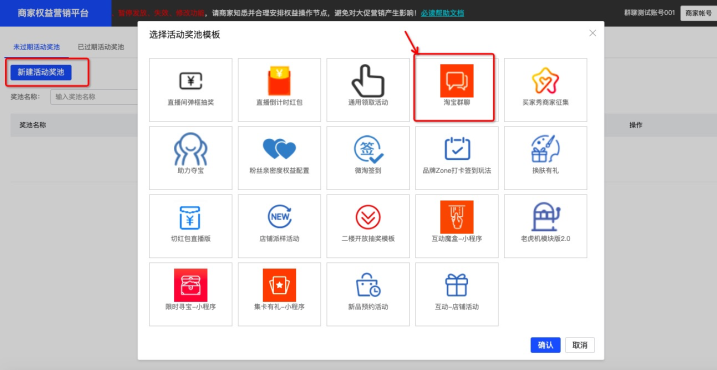This screenshot has height=370, width=717.
Task: Choose the 切红包直播版 envelope icon
Action: point(191,217)
